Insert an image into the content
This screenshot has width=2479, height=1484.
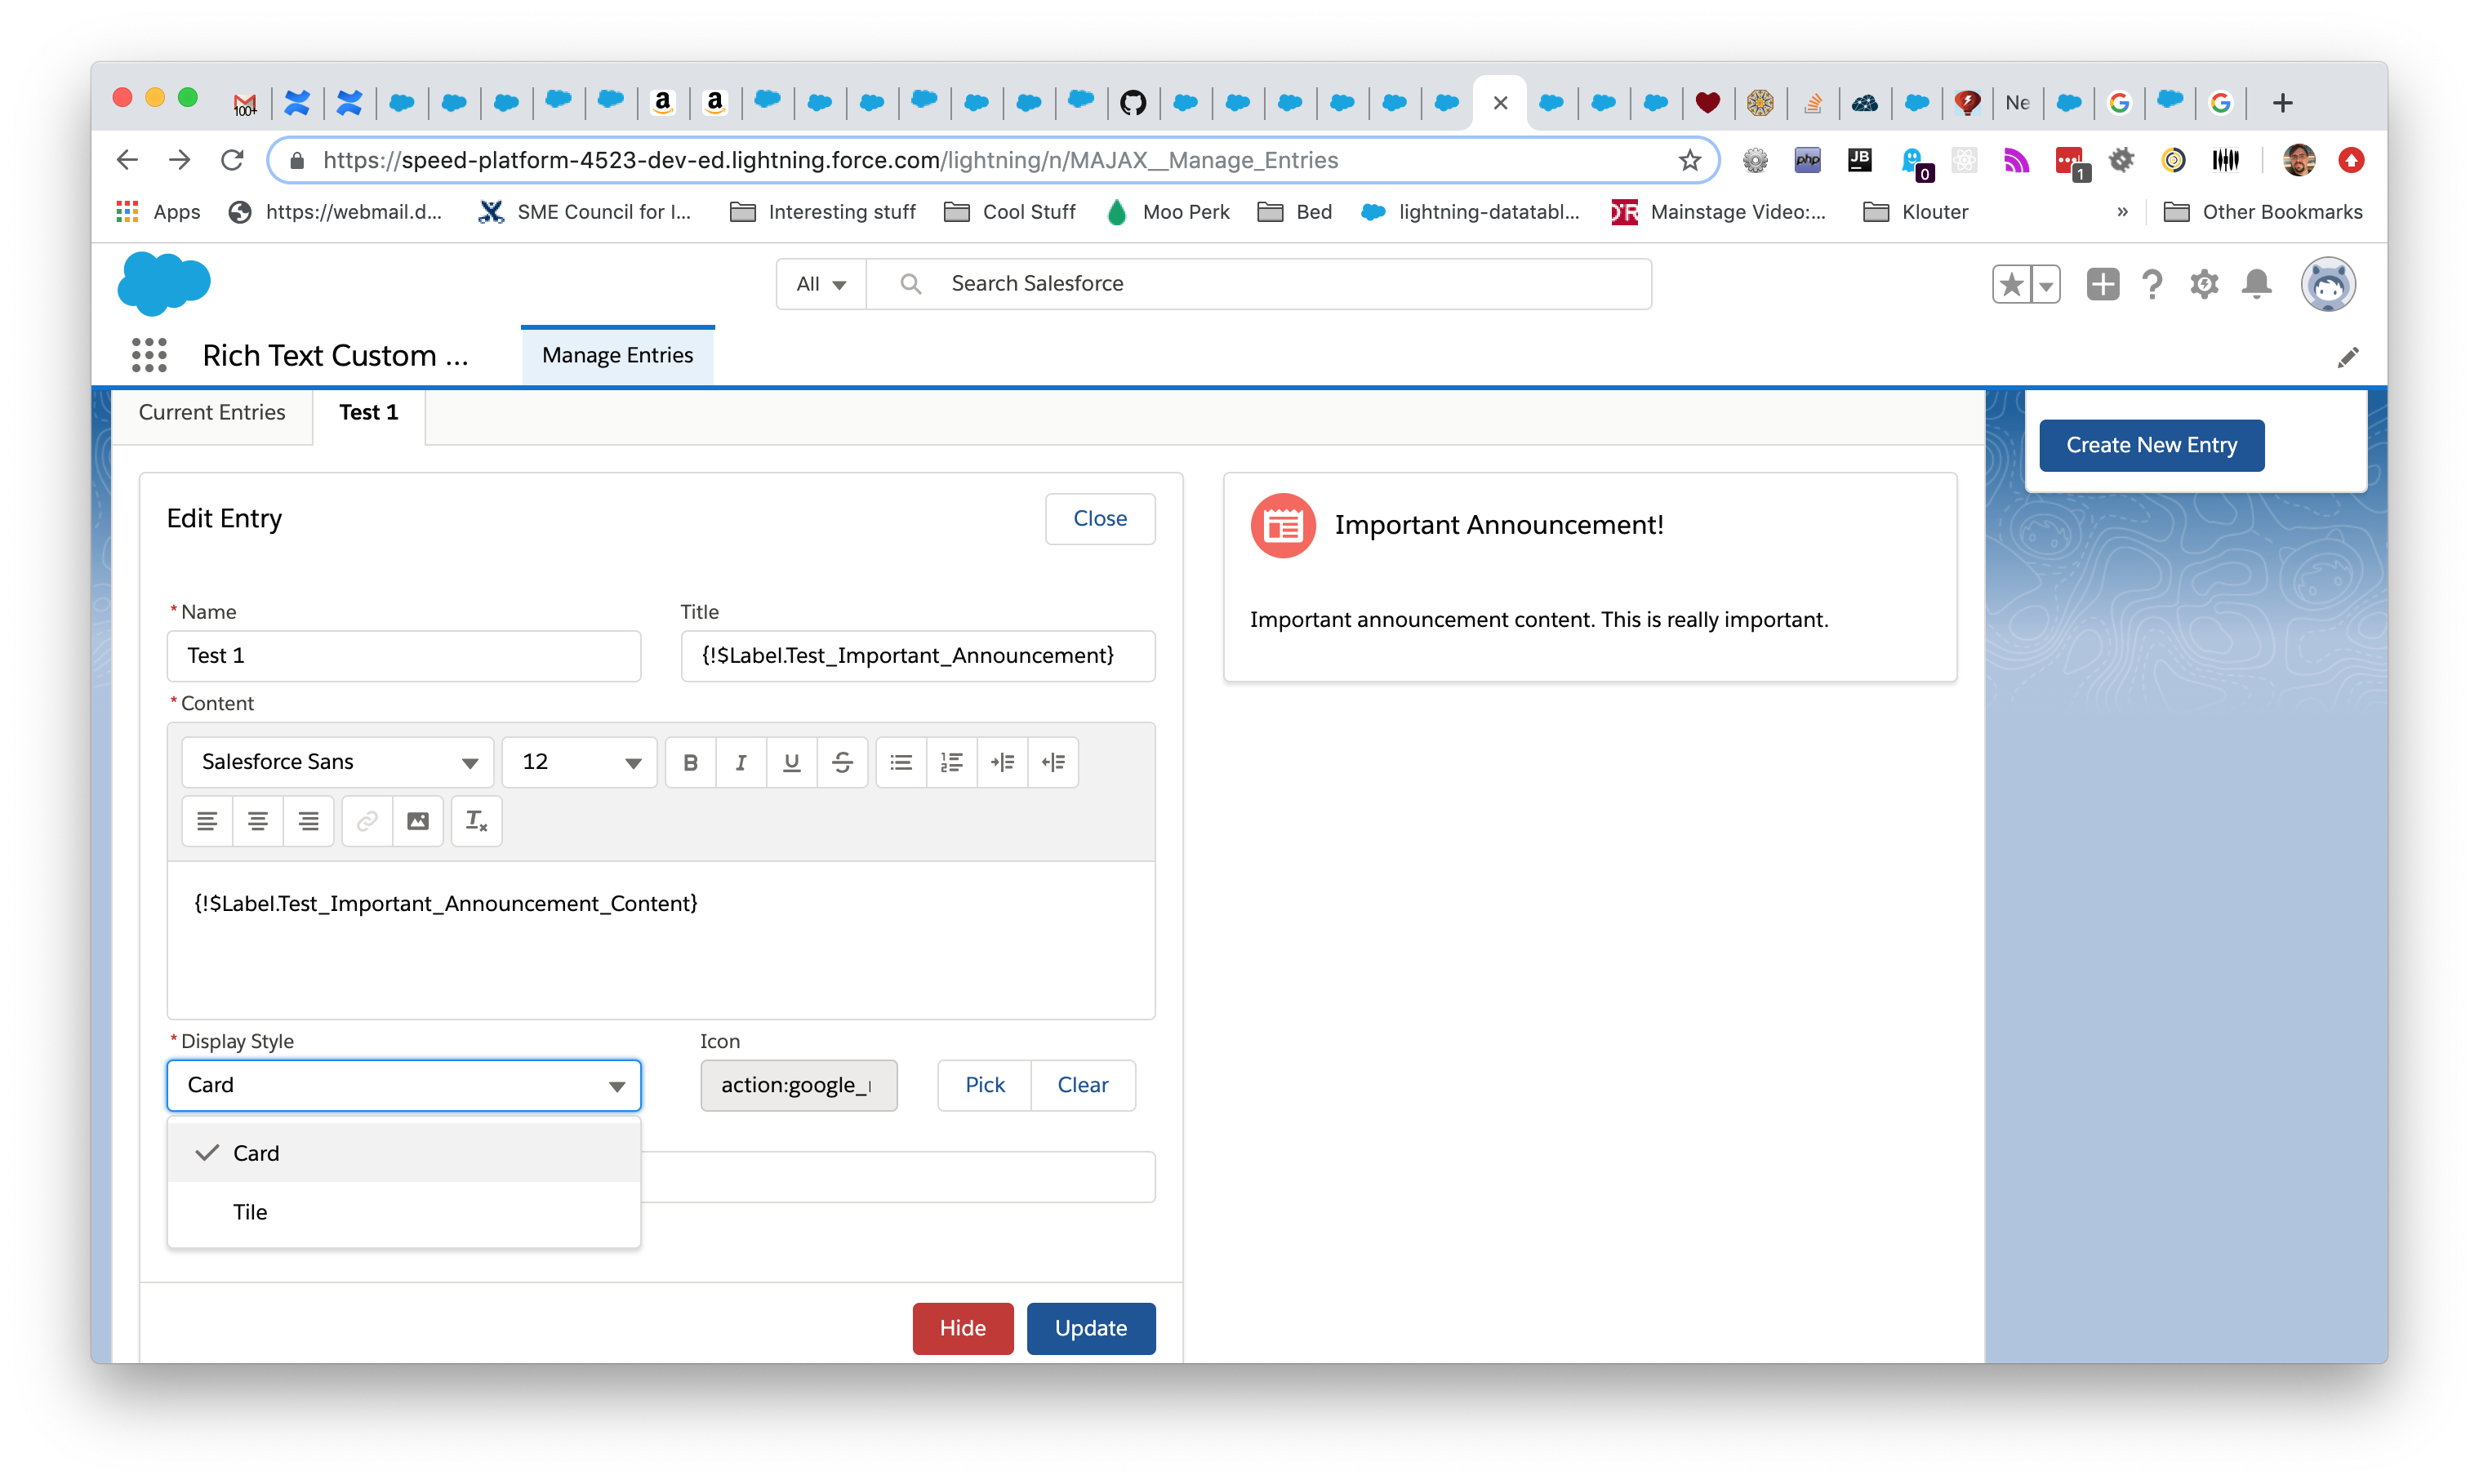418,821
